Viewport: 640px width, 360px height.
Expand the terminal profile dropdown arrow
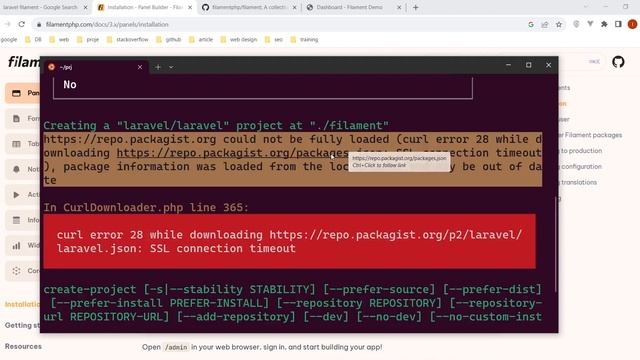(171, 67)
